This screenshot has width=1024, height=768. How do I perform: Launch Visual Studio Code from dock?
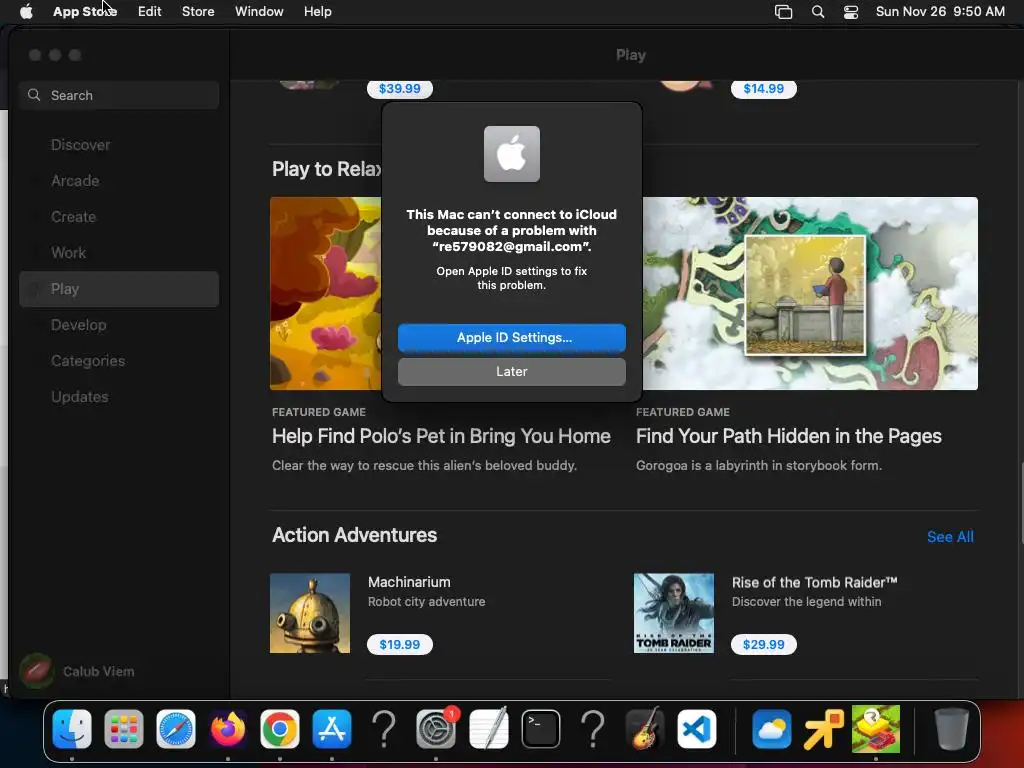[x=697, y=729]
